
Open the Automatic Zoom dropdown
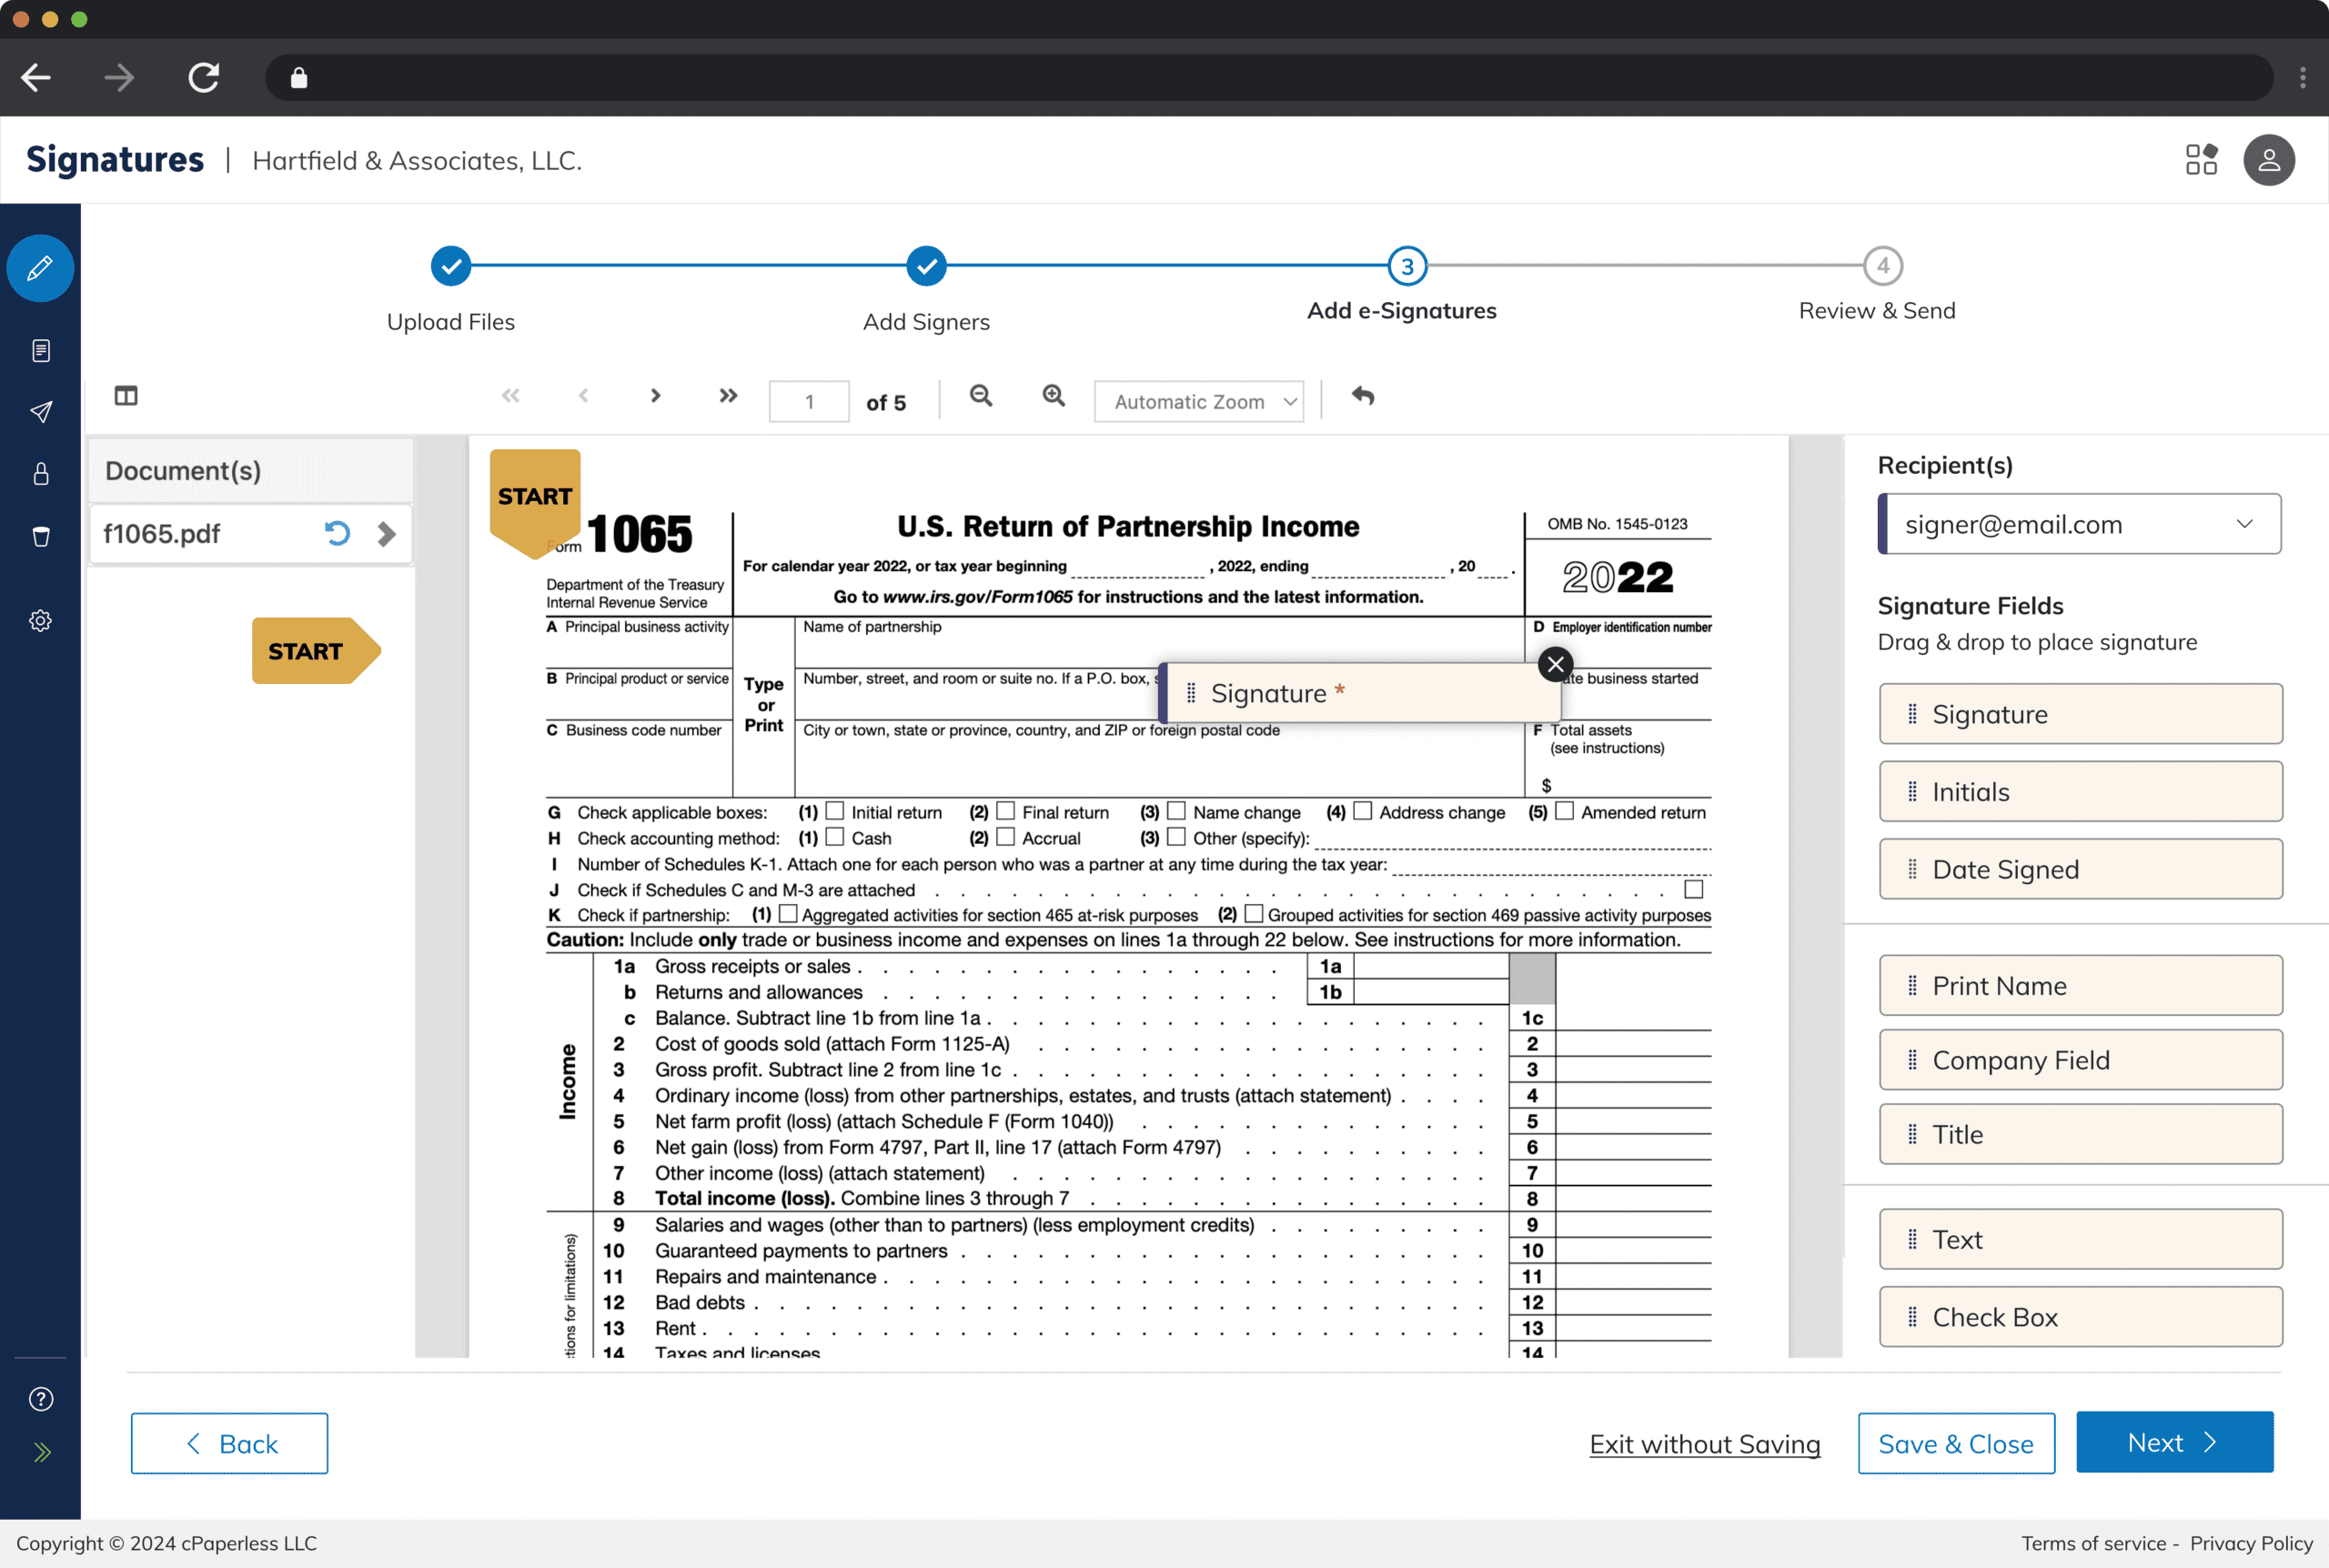pos(1198,401)
